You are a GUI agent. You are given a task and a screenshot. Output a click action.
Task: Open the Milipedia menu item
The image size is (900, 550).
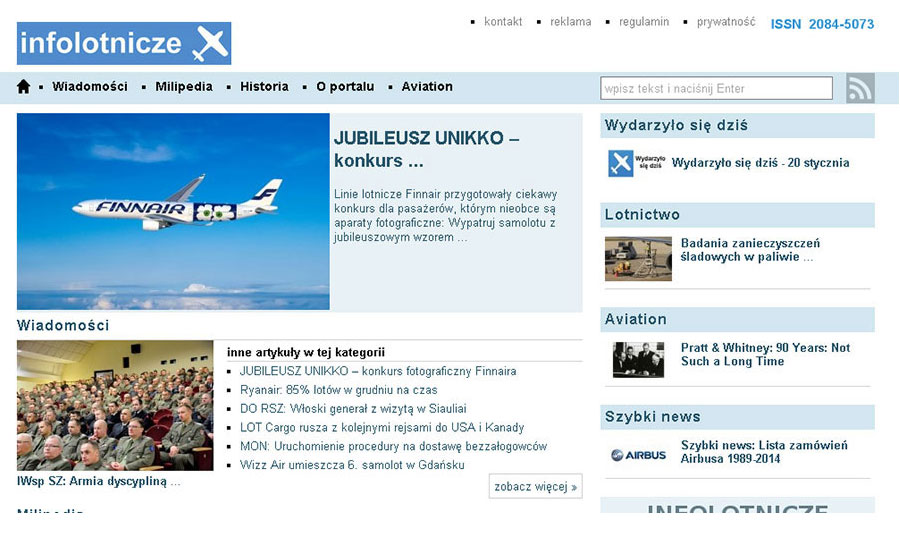click(x=184, y=87)
